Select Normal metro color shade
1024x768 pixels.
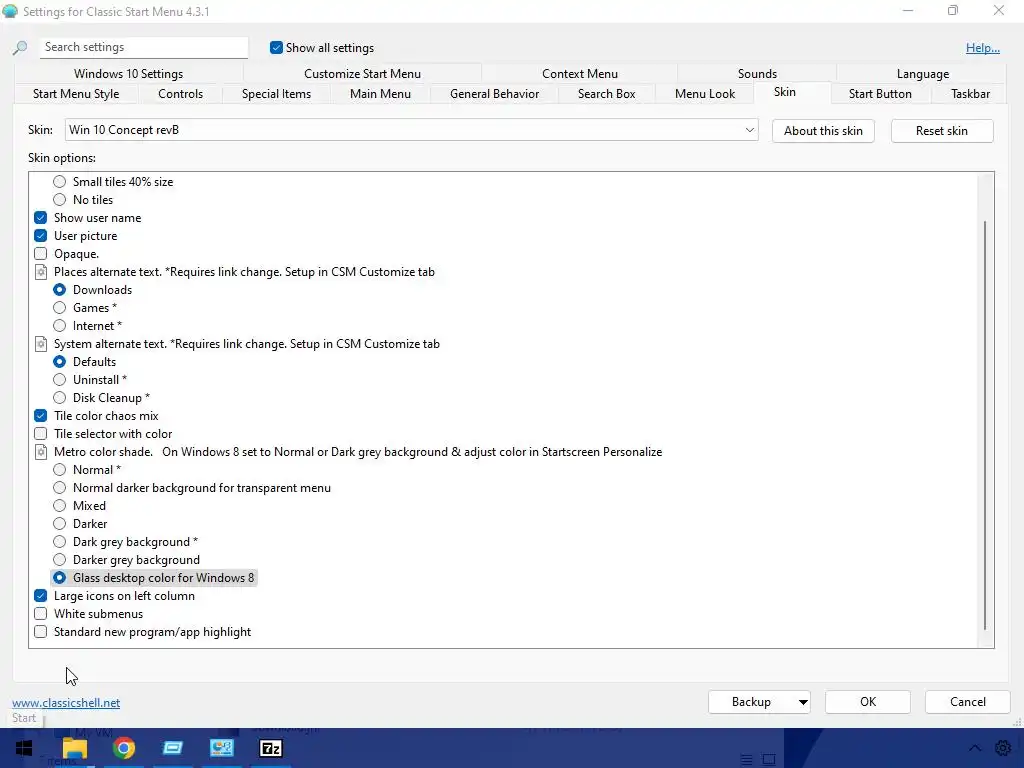(x=59, y=470)
